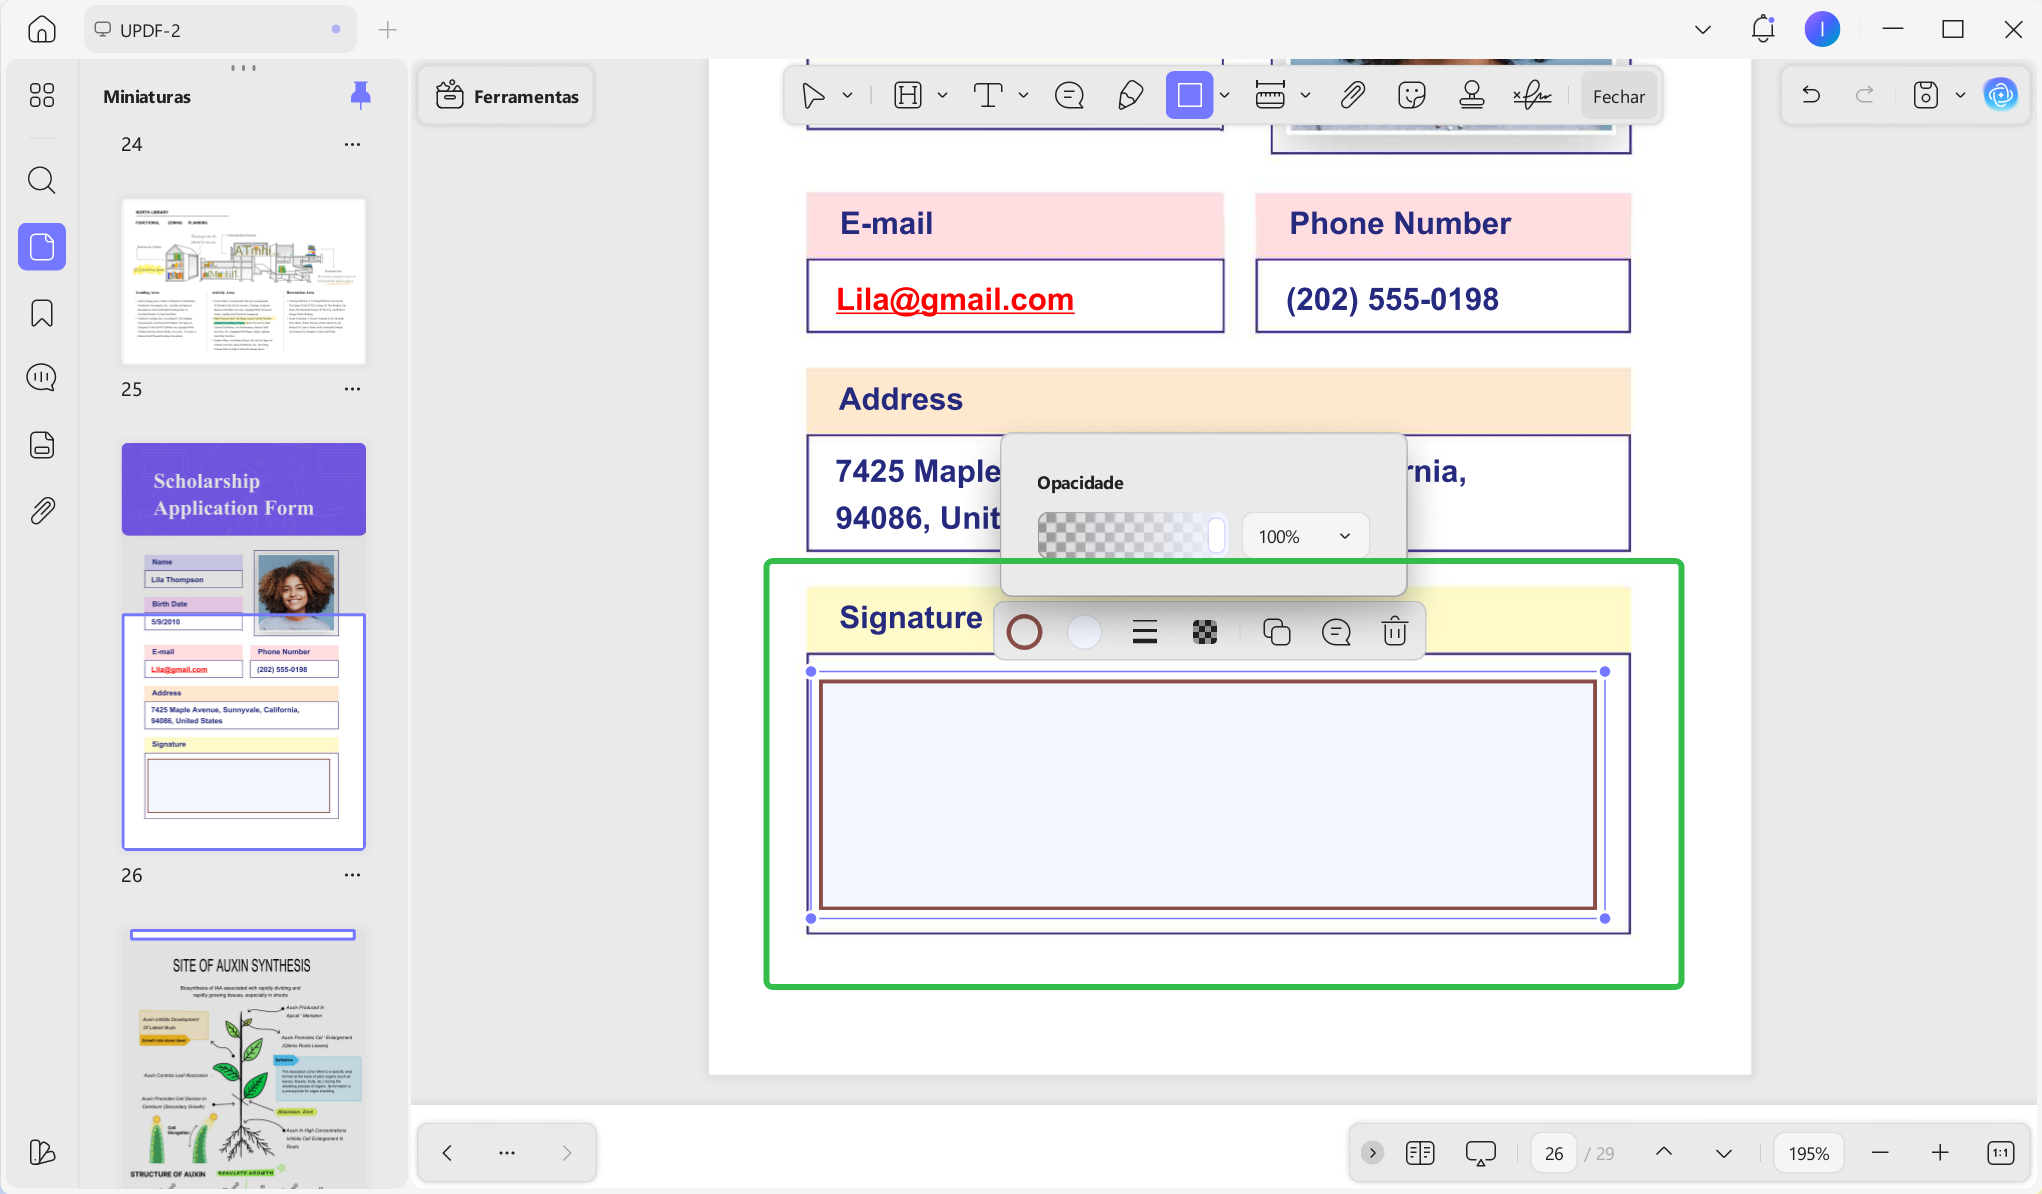The image size is (2042, 1194).
Task: Open UPDF AI assistant icon
Action: click(2000, 95)
